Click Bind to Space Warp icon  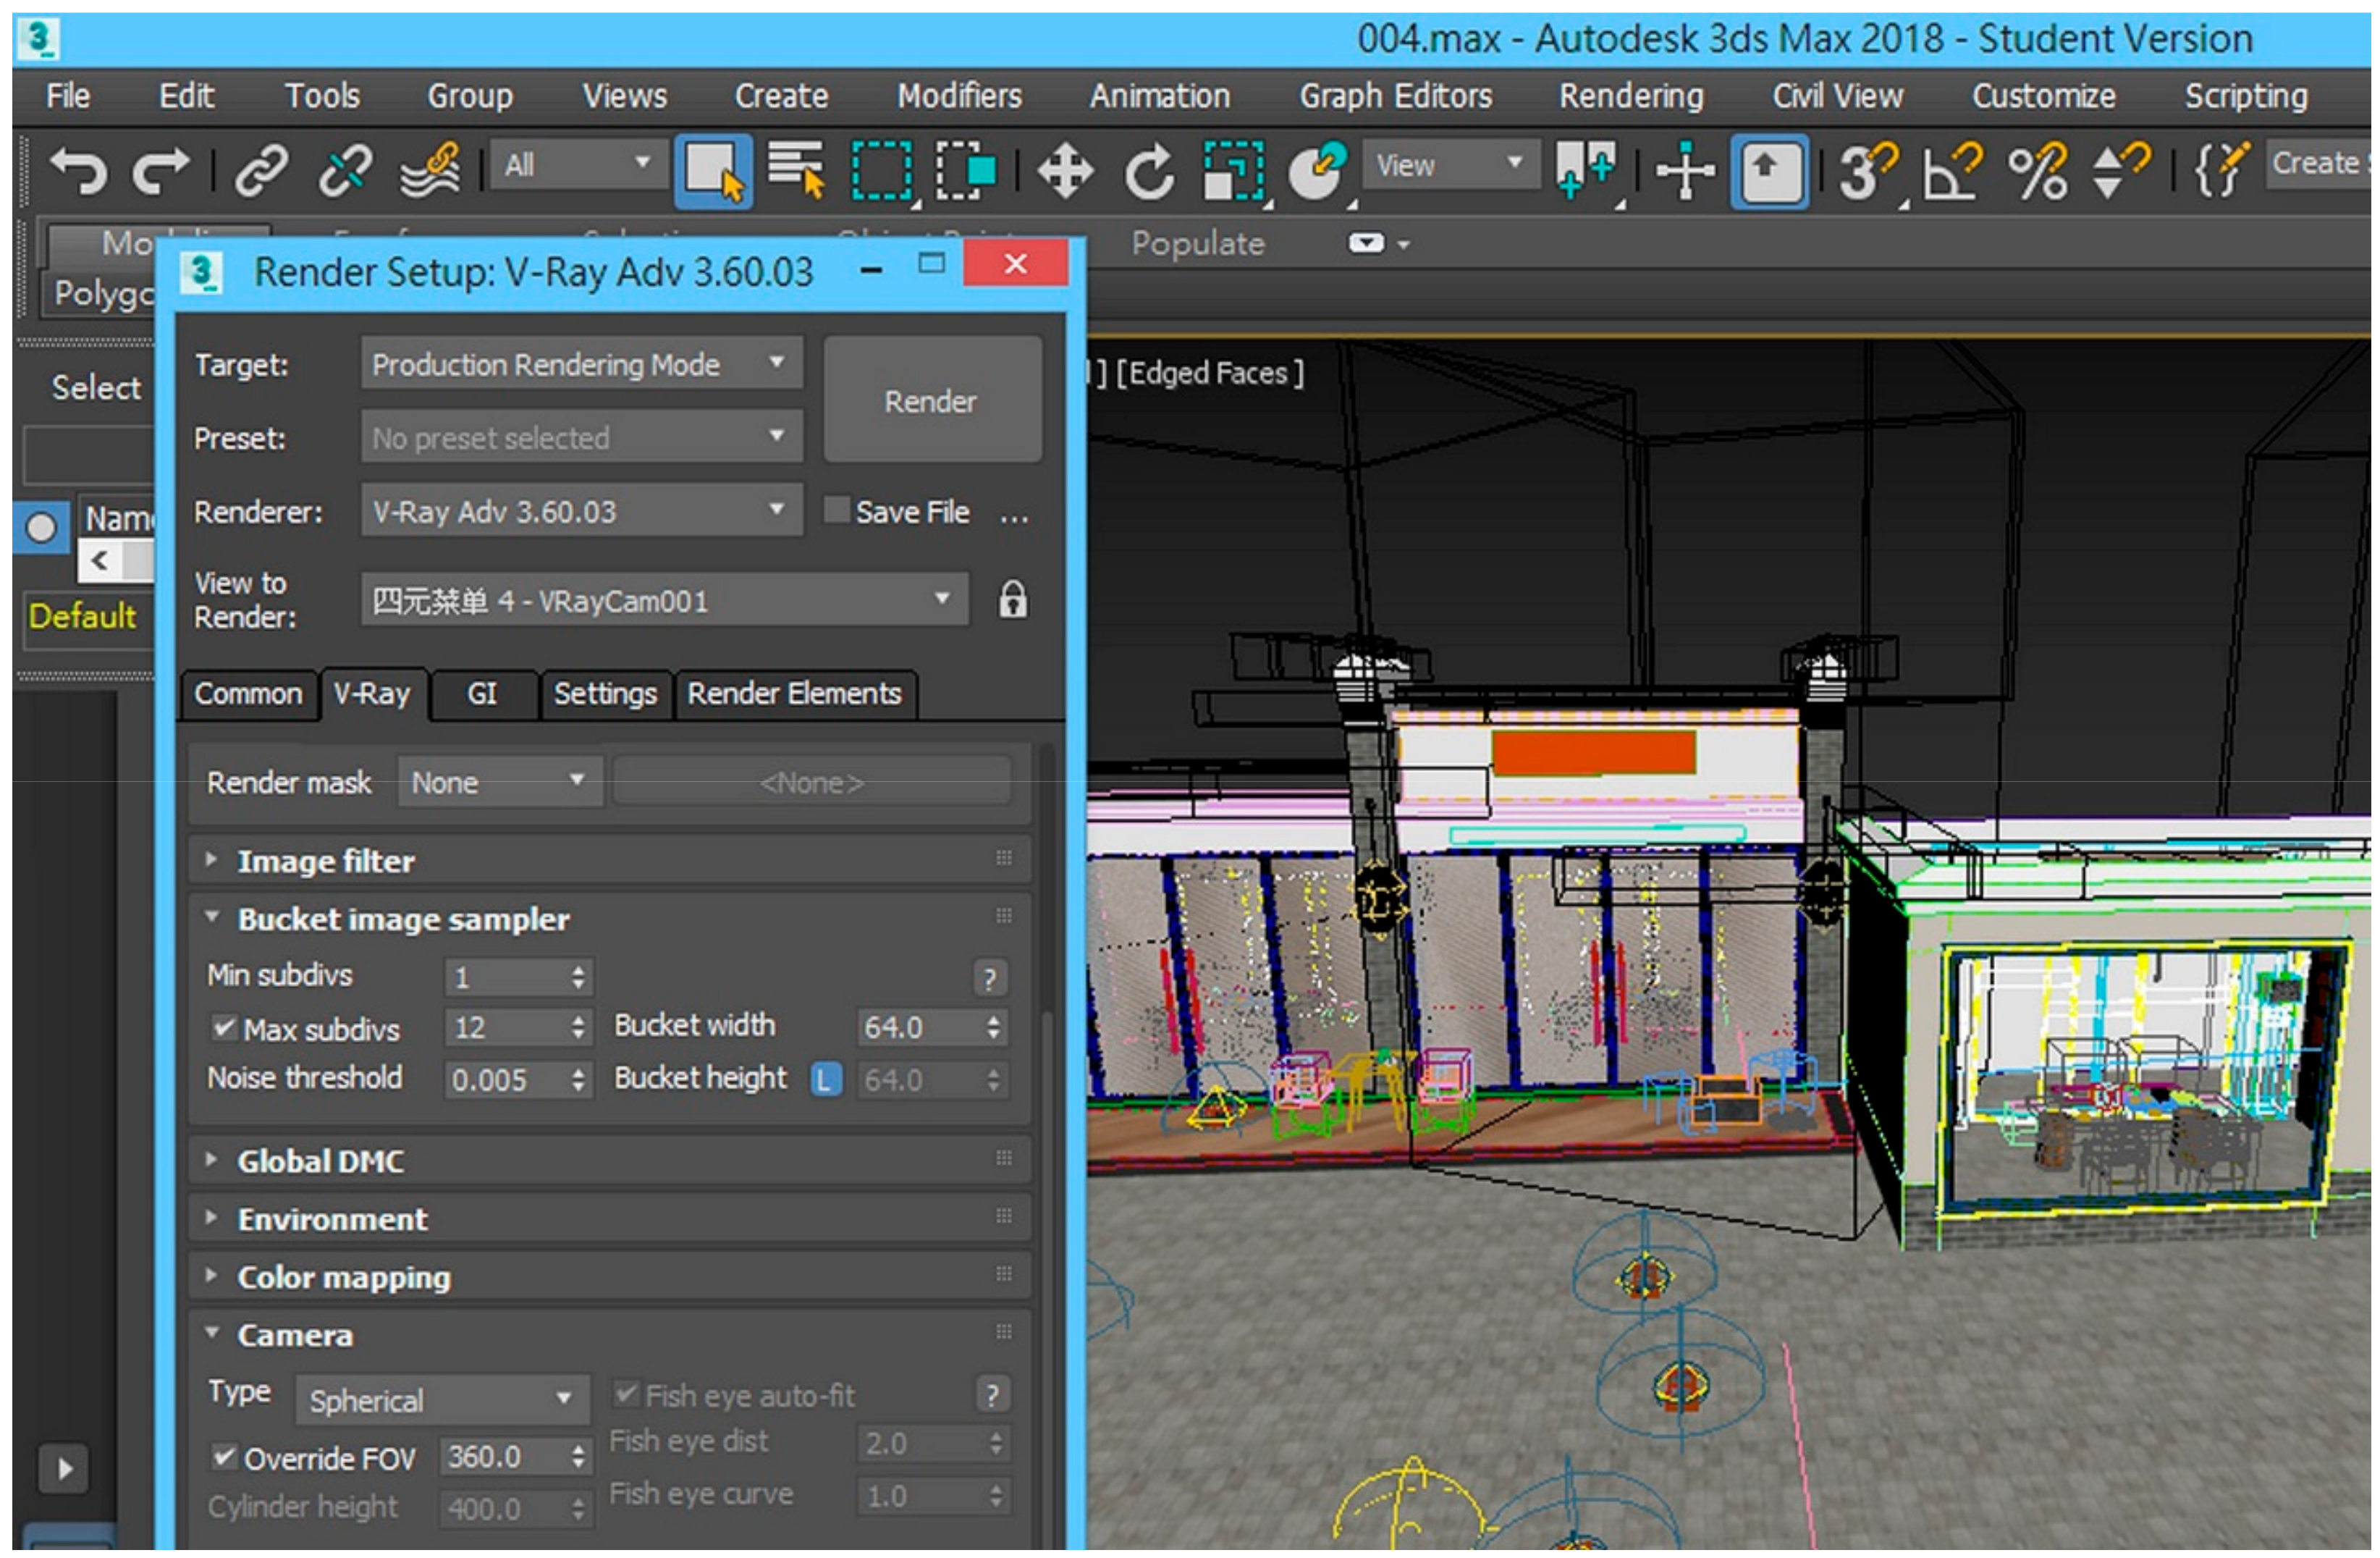(x=430, y=170)
